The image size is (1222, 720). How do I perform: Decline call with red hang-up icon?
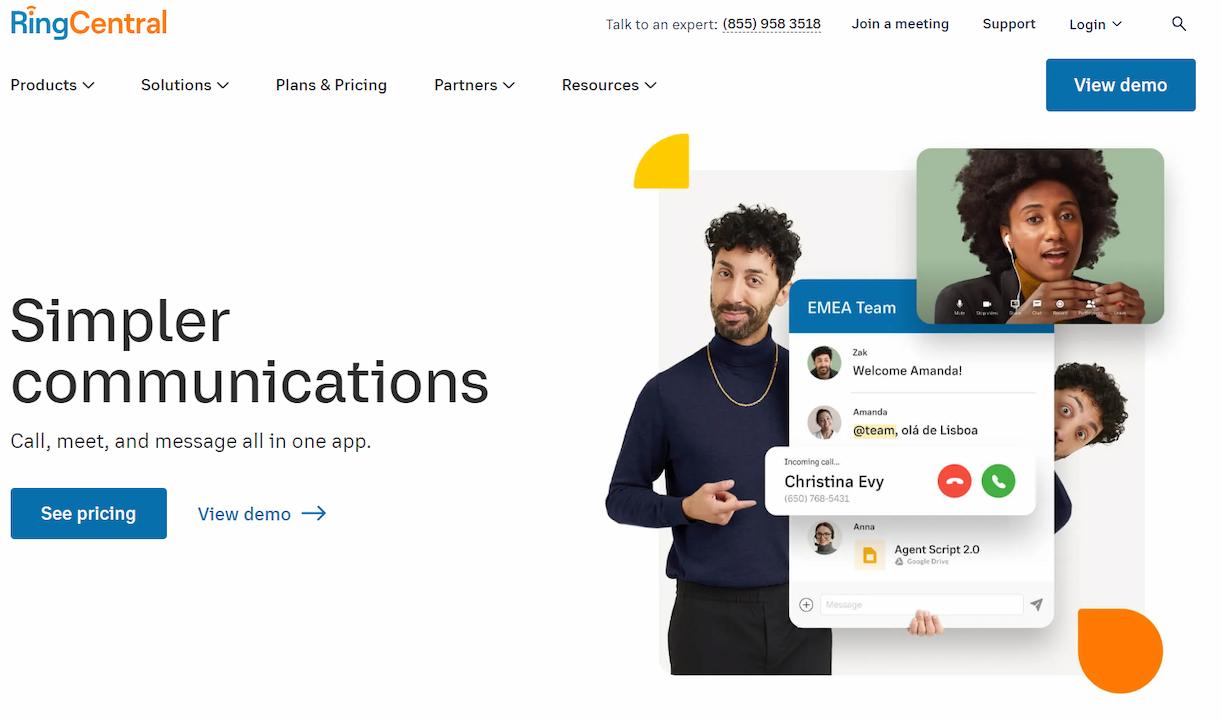[x=954, y=481]
